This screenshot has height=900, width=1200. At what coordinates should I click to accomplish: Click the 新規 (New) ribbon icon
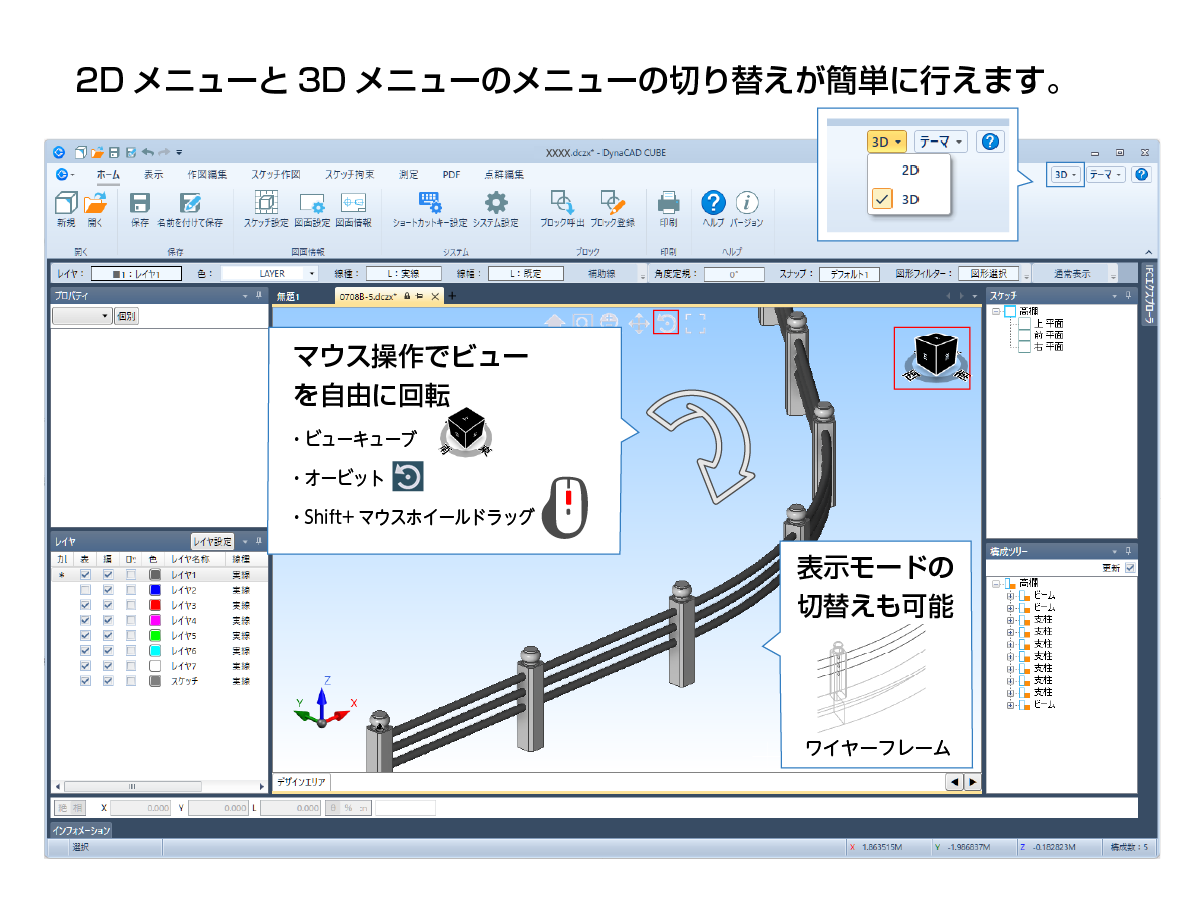click(x=66, y=203)
